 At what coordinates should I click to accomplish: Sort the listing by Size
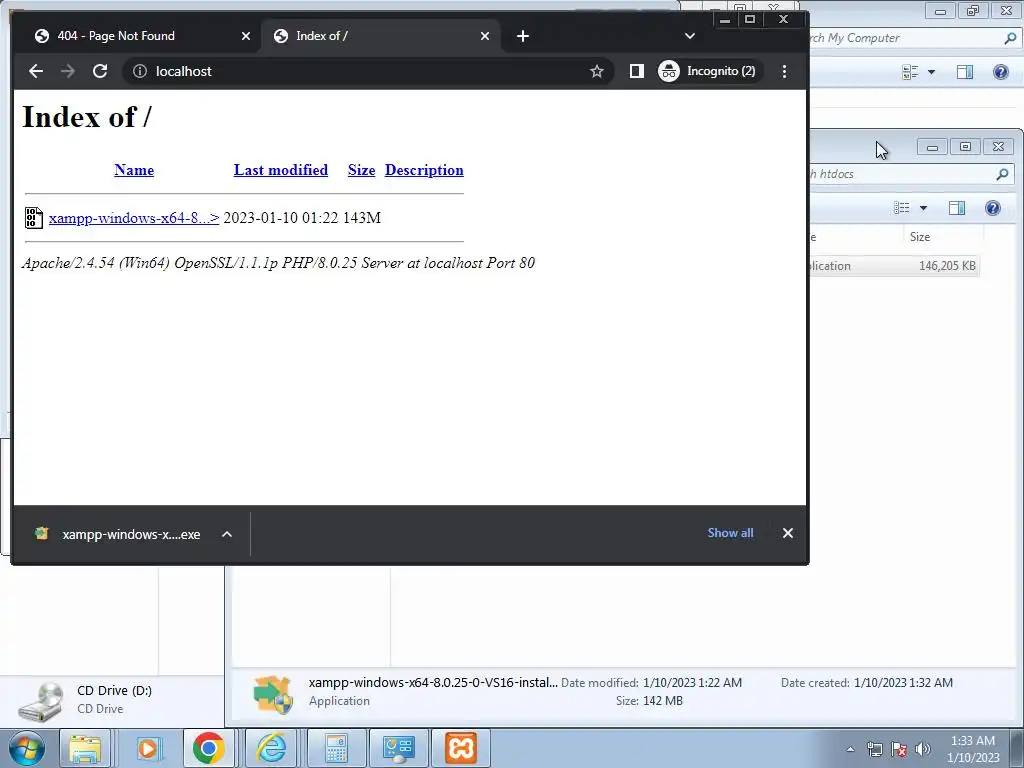[x=361, y=170]
